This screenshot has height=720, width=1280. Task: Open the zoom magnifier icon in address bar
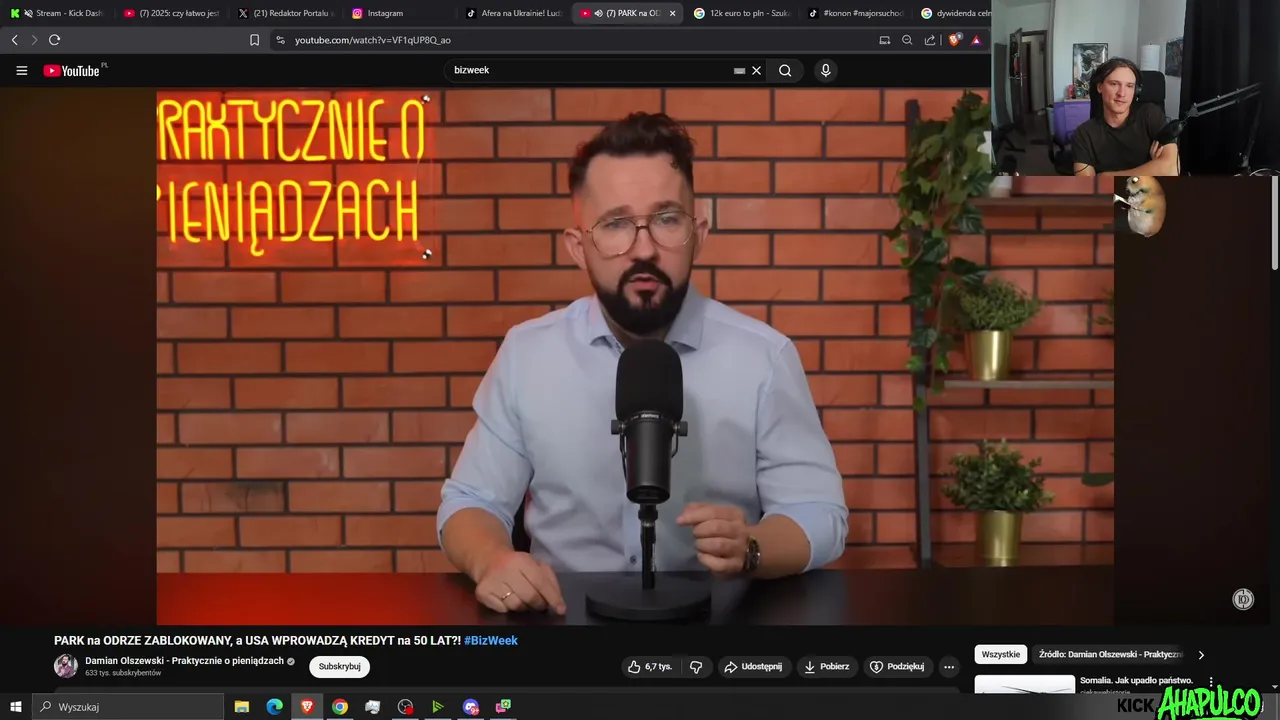(x=907, y=40)
